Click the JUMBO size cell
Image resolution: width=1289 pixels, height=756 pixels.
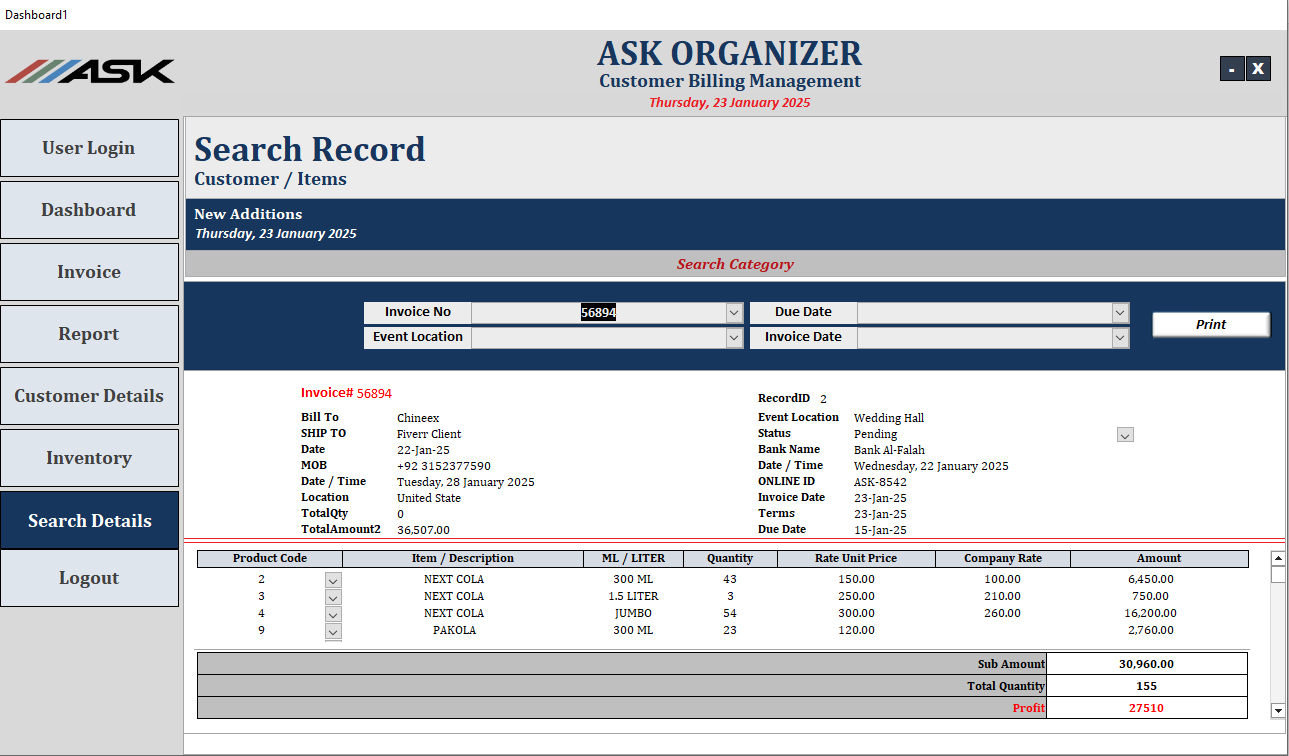[634, 614]
